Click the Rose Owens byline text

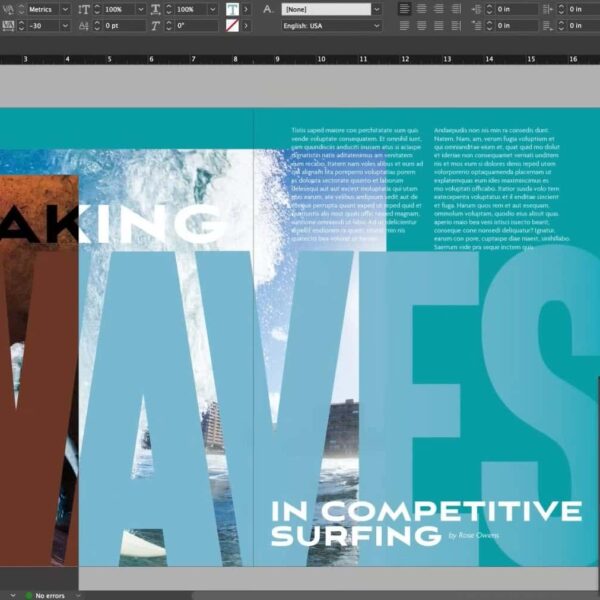coord(474,535)
